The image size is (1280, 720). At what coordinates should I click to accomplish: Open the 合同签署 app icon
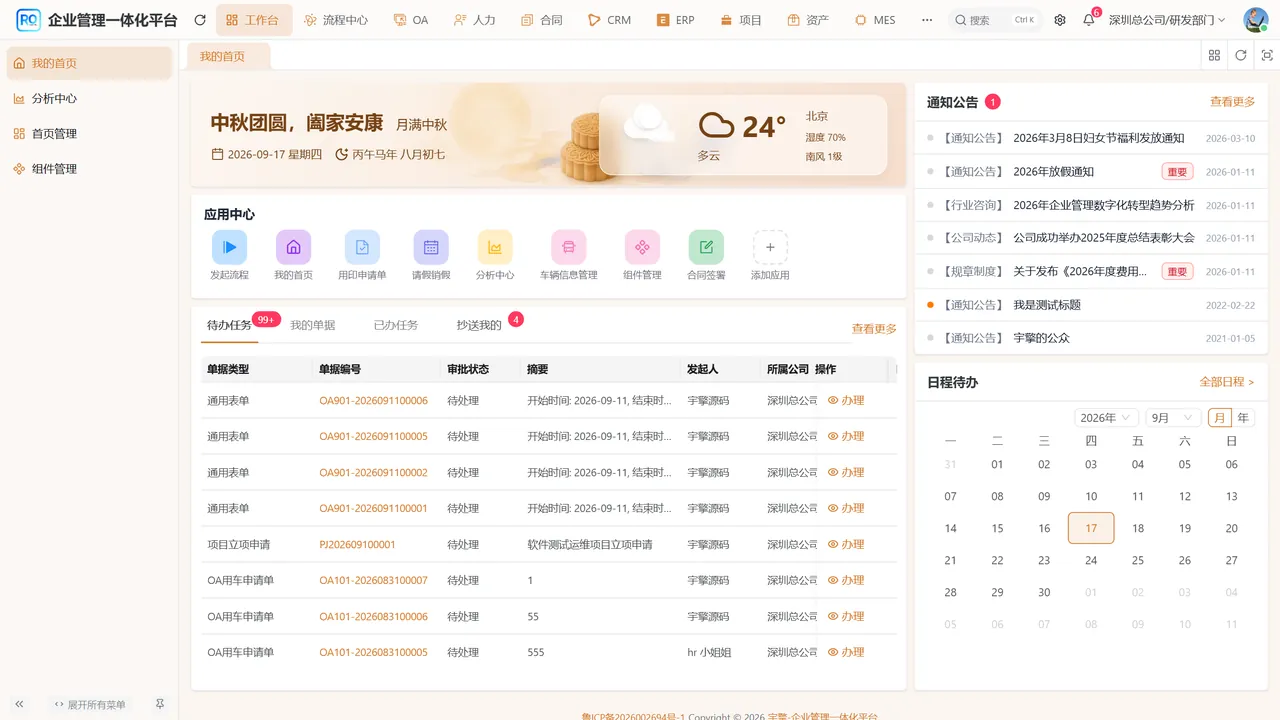(x=706, y=247)
